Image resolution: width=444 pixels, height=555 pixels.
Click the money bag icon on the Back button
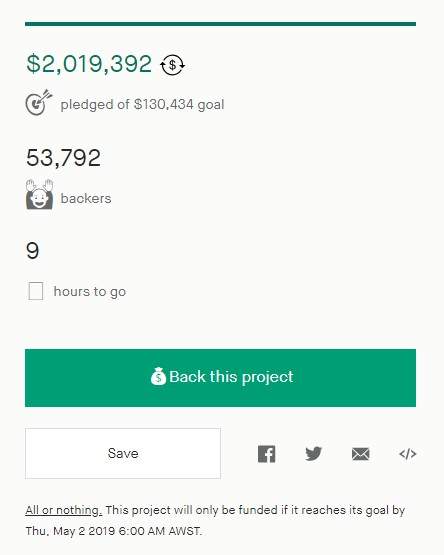click(158, 376)
